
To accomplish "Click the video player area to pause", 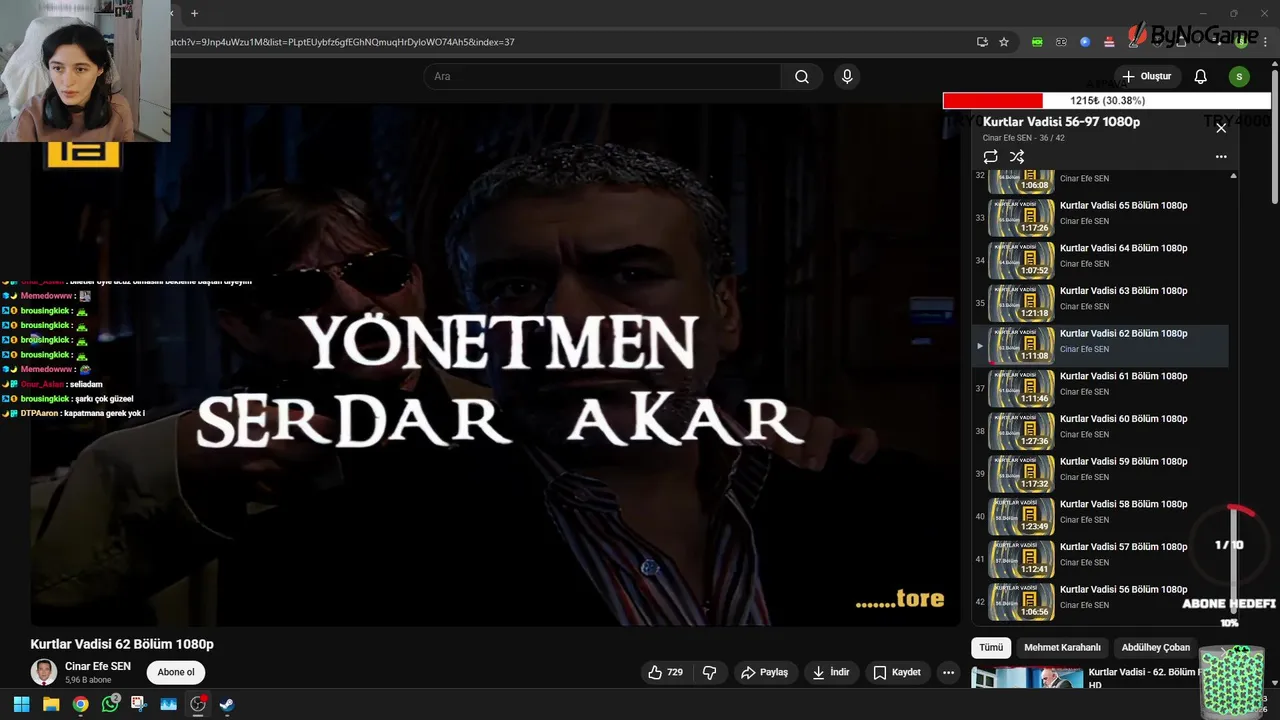I will [x=495, y=365].
